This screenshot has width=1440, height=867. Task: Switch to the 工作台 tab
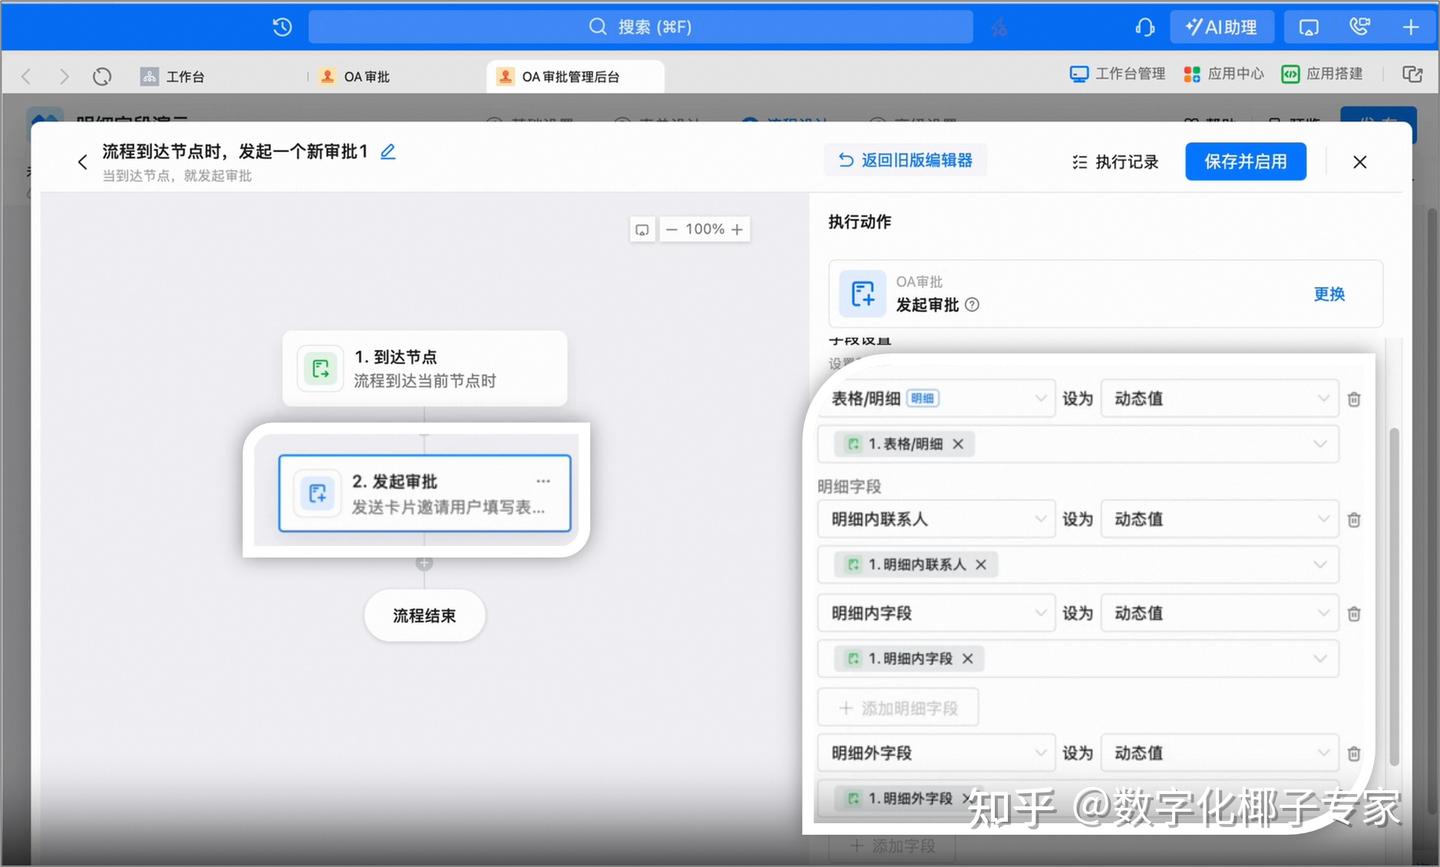(x=174, y=76)
